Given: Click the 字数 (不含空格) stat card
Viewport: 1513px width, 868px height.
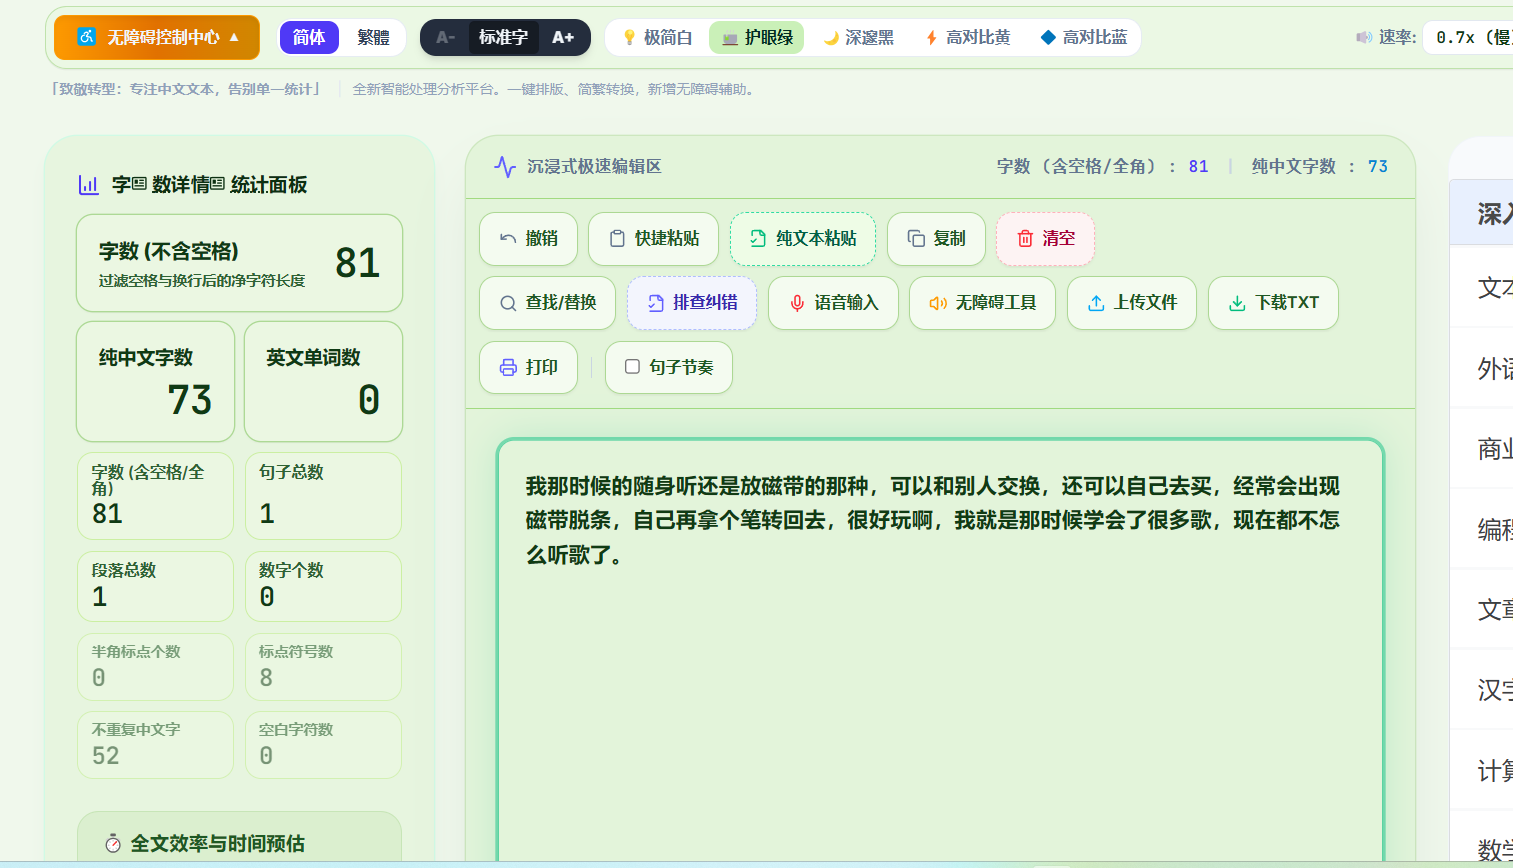Looking at the screenshot, I should click(239, 263).
